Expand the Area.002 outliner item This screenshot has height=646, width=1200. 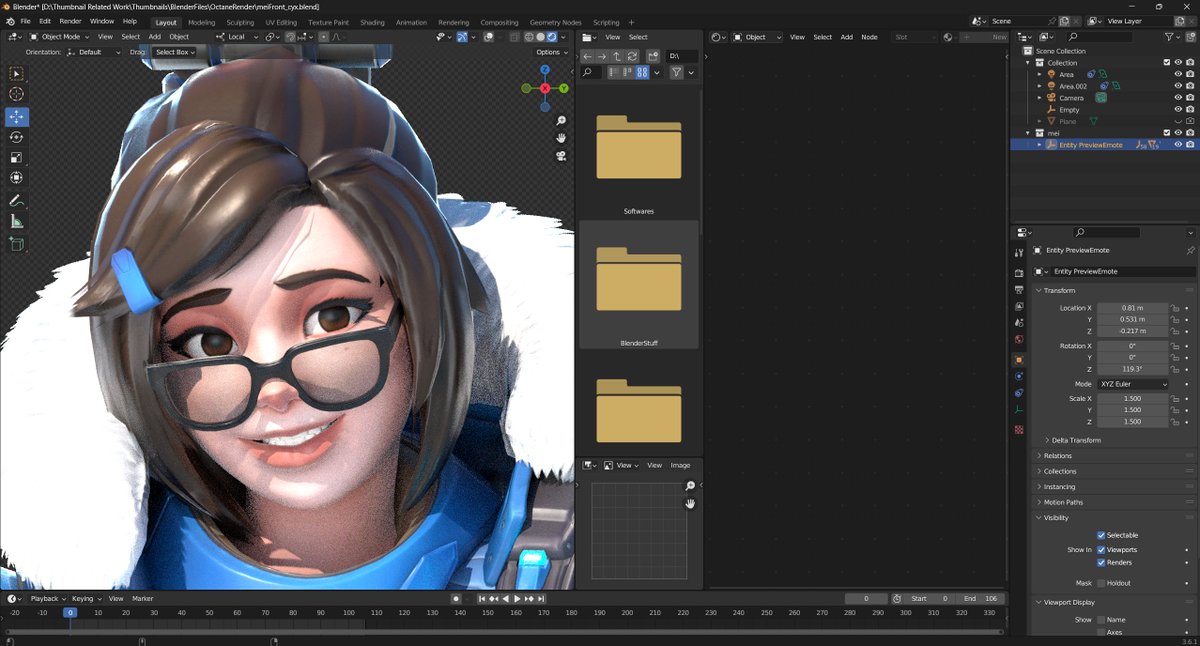pos(1039,86)
